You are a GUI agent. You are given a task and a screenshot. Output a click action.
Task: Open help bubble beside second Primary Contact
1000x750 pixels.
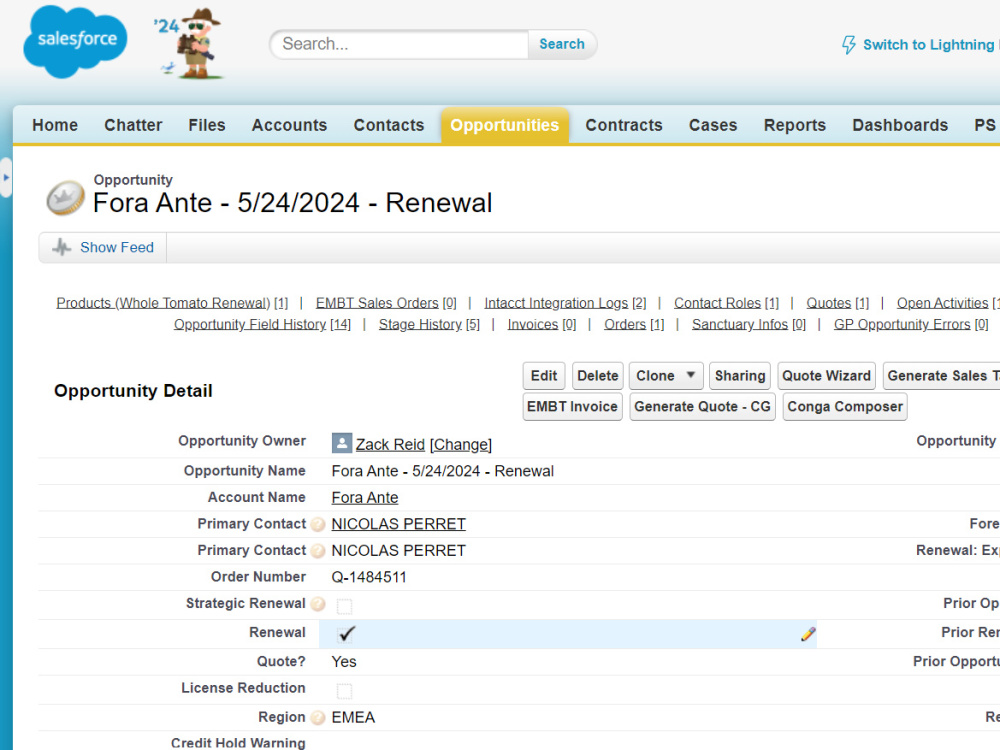pyautogui.click(x=318, y=551)
